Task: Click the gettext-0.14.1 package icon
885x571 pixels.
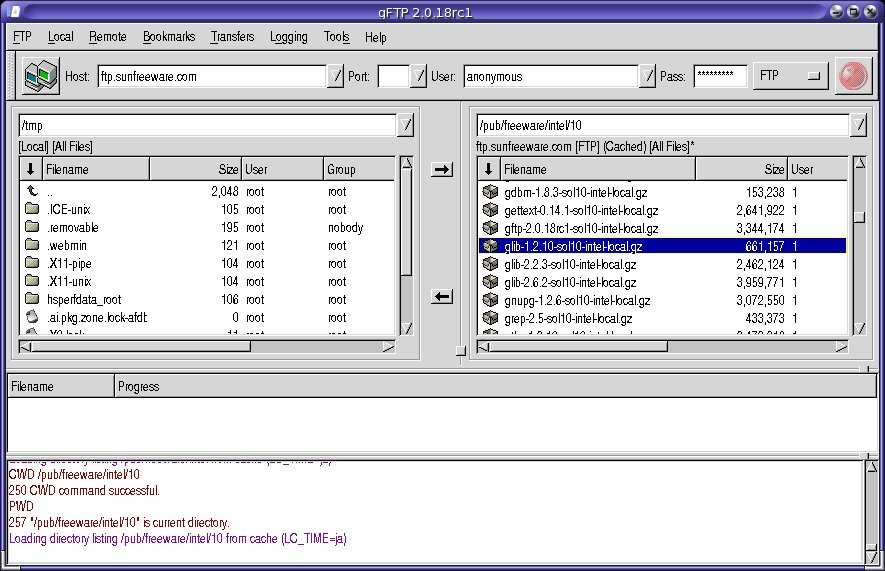Action: tap(490, 210)
